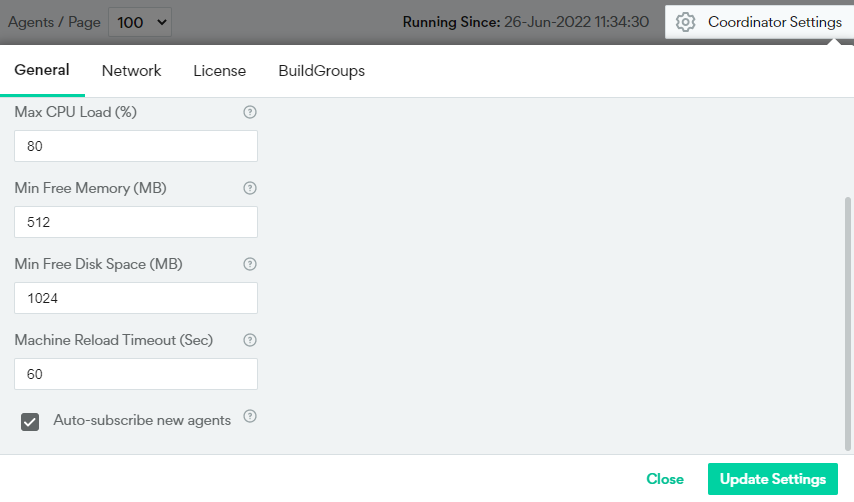Screen dimensions: 854x502
Task: Click help icon for Machine Reload Timeout
Action: point(250,340)
